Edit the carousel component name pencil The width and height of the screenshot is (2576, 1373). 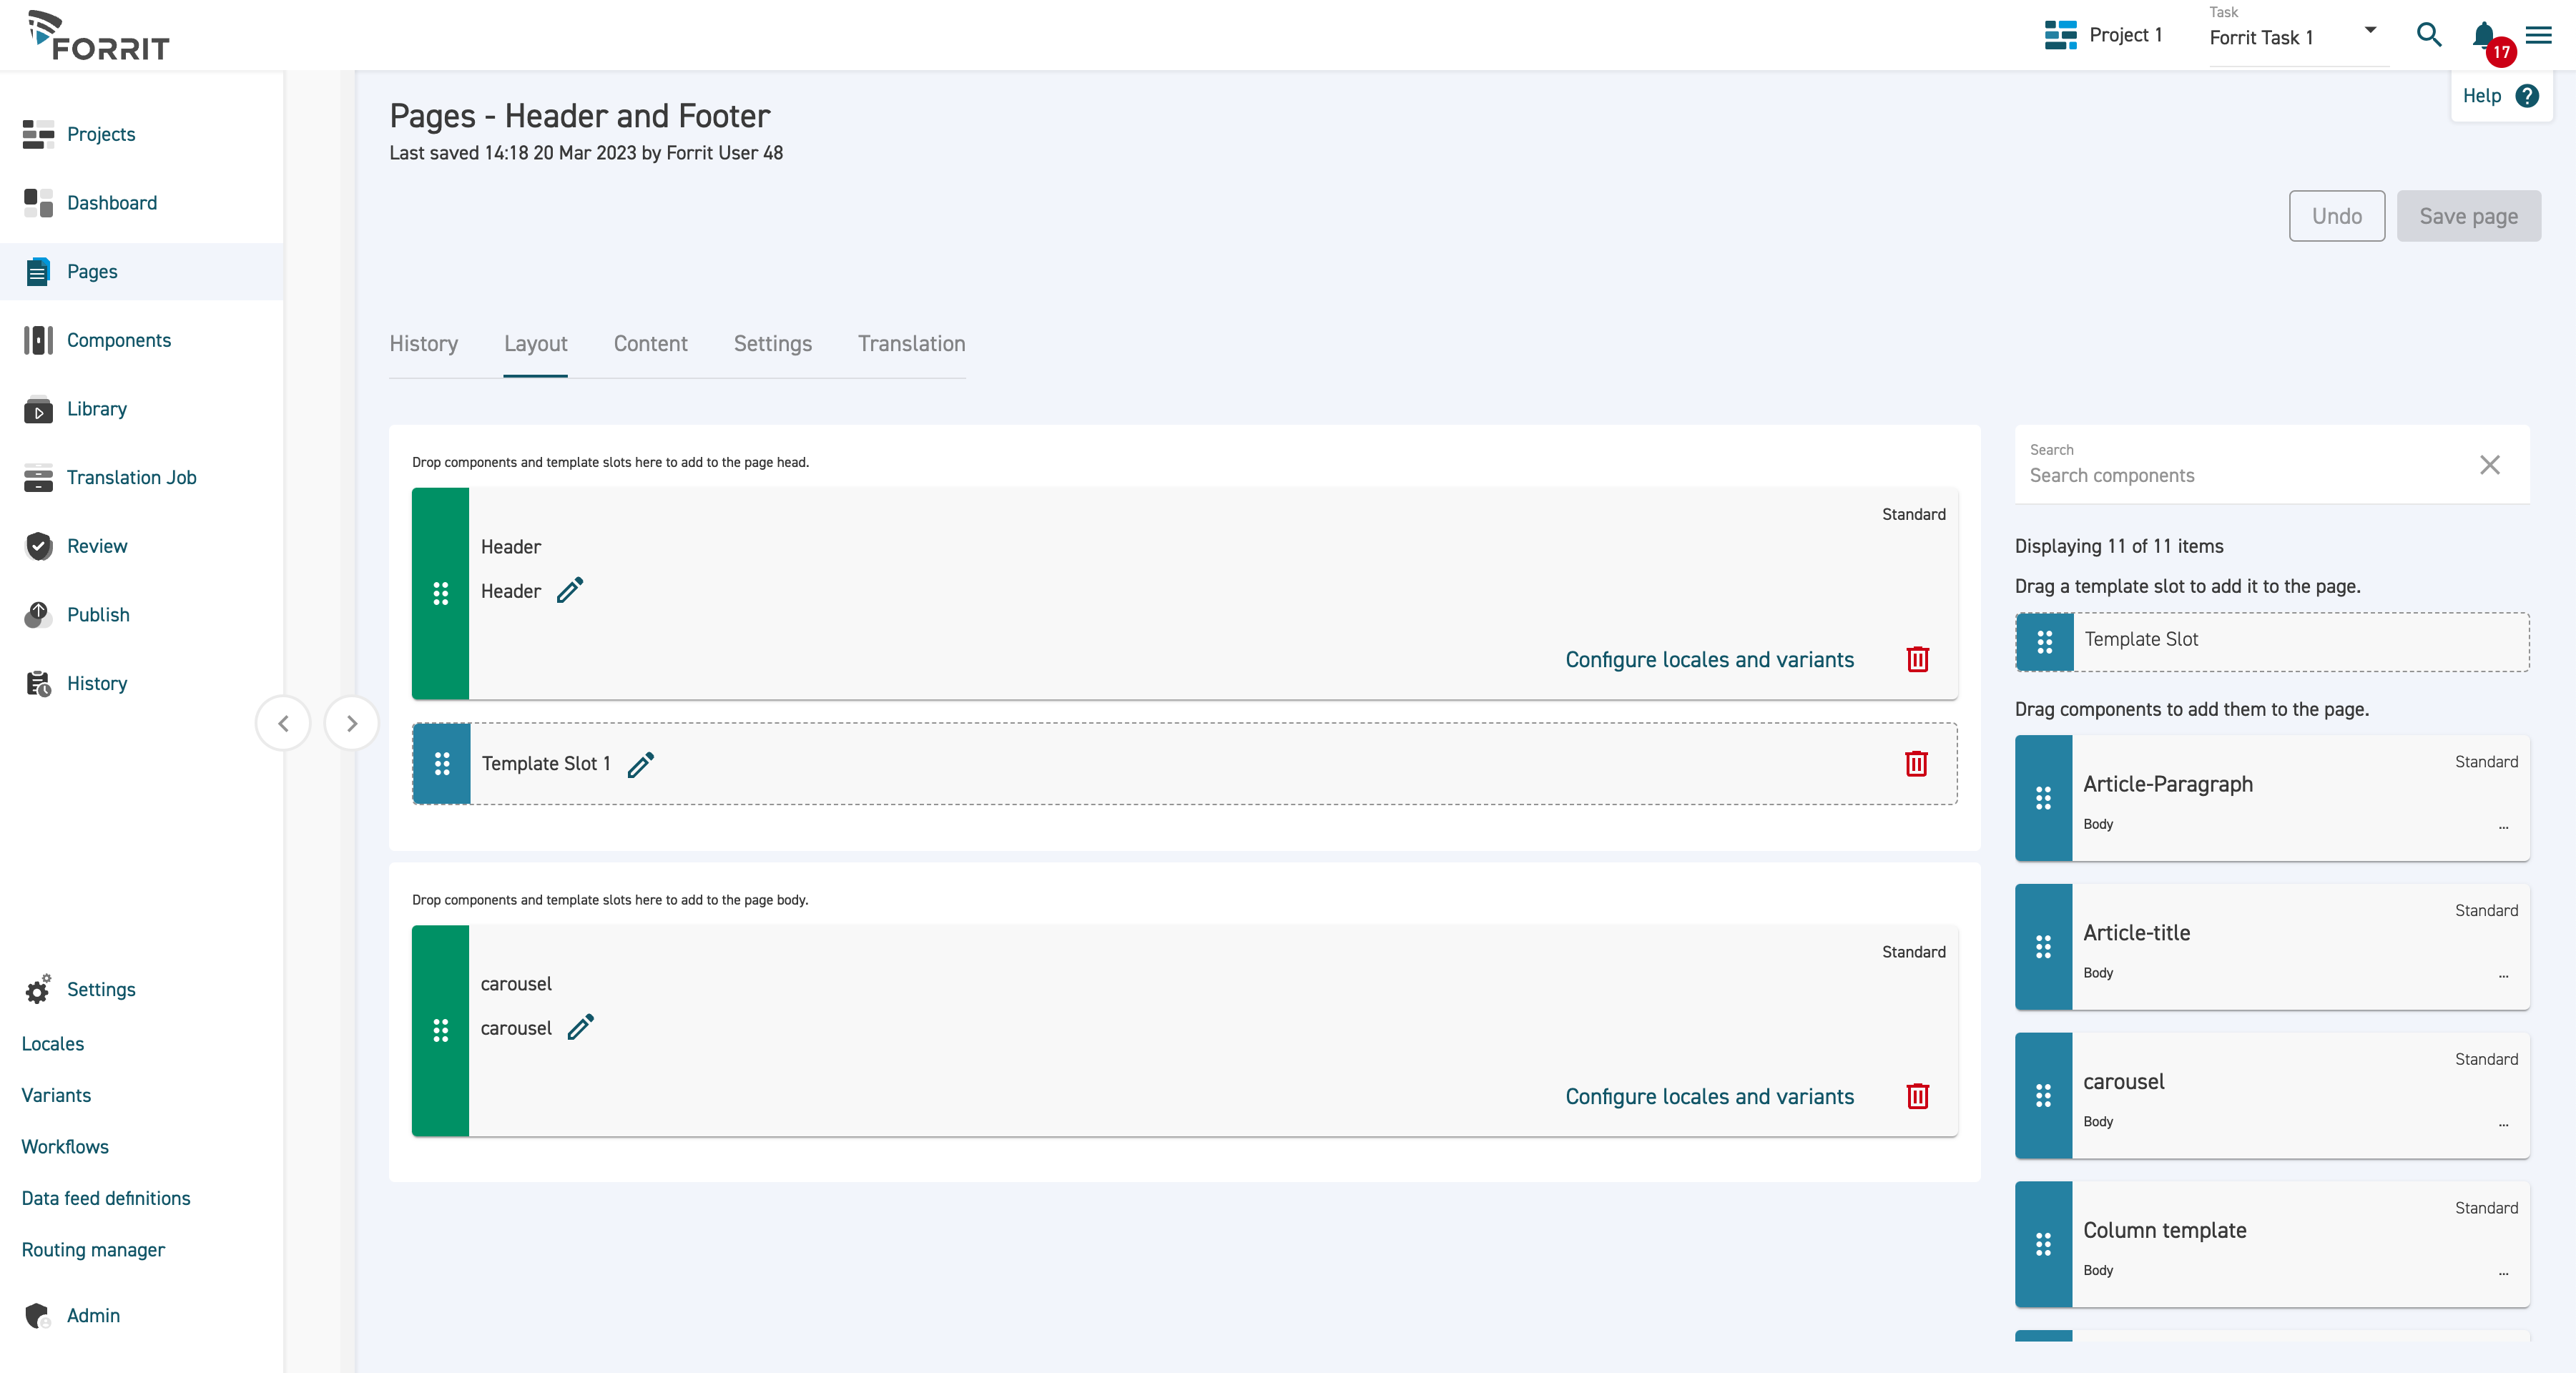(581, 1028)
